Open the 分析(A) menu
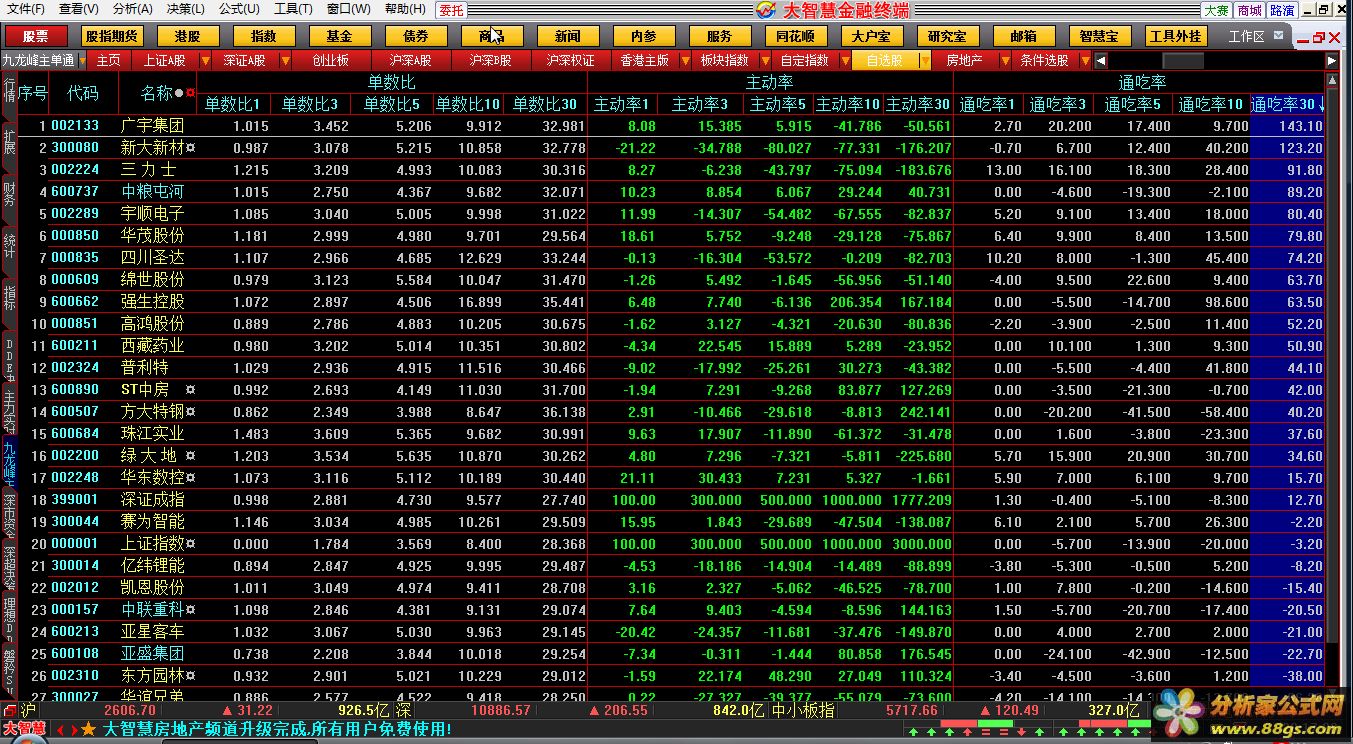This screenshot has height=744, width=1353. click(x=132, y=9)
